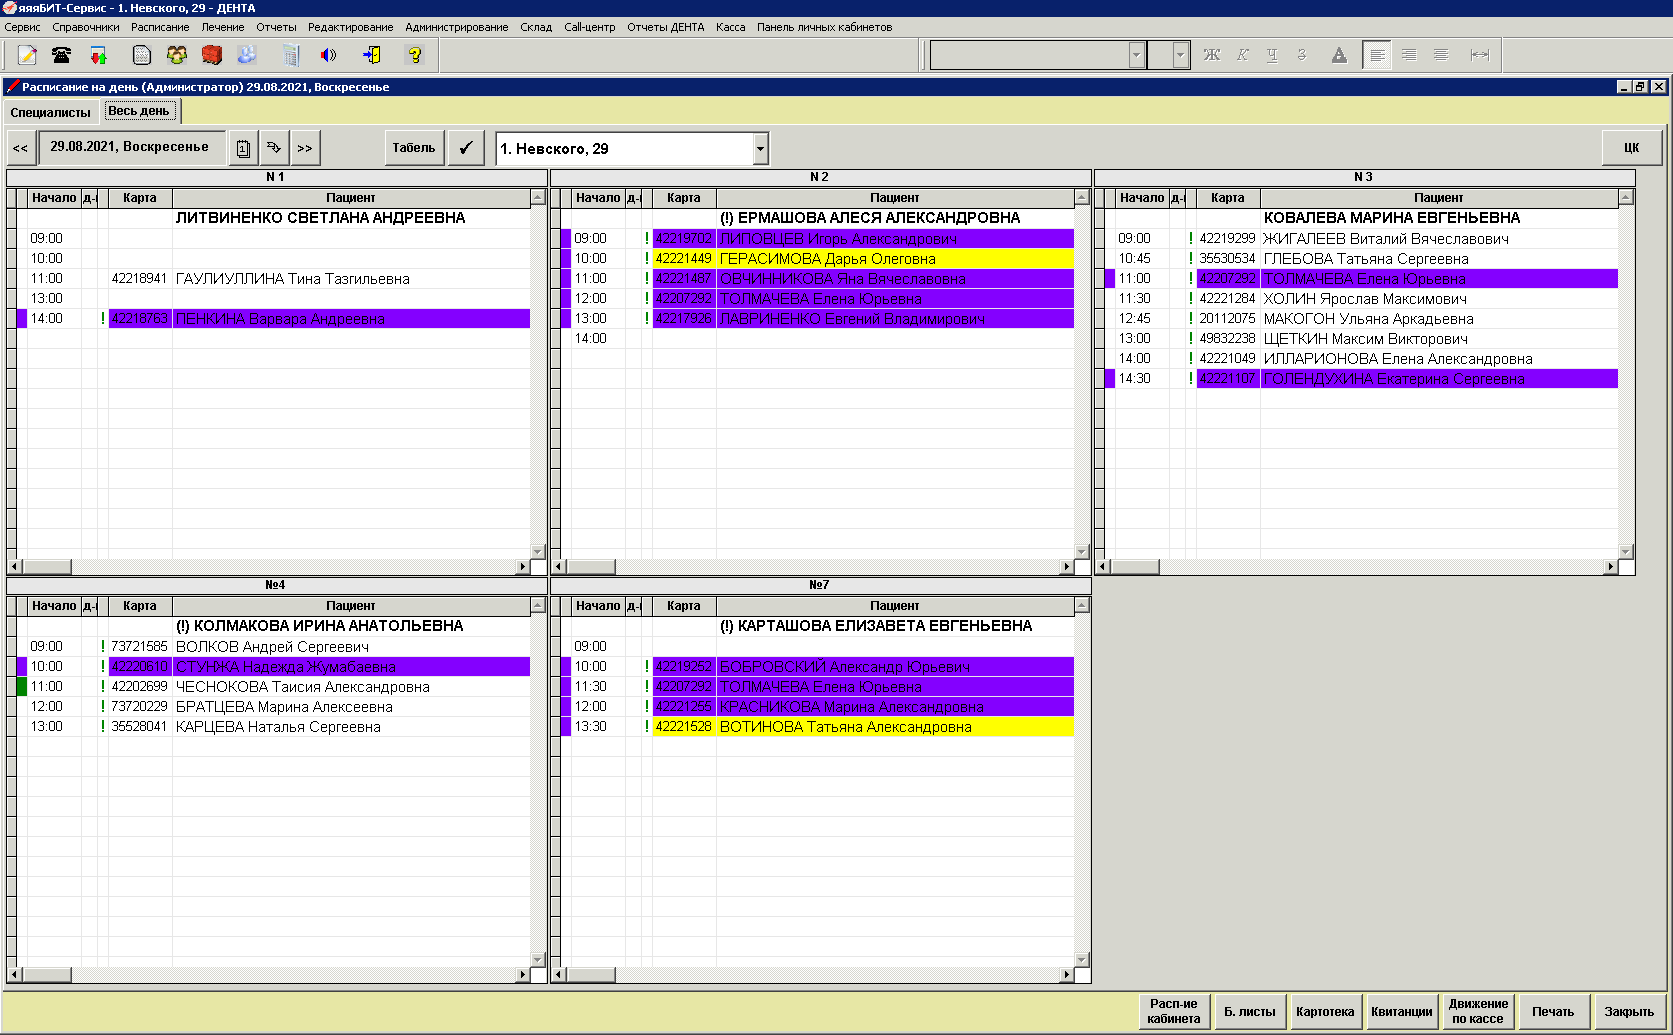This screenshot has width=1673, height=1035.
Task: Click the exit door icon
Action: tap(372, 55)
